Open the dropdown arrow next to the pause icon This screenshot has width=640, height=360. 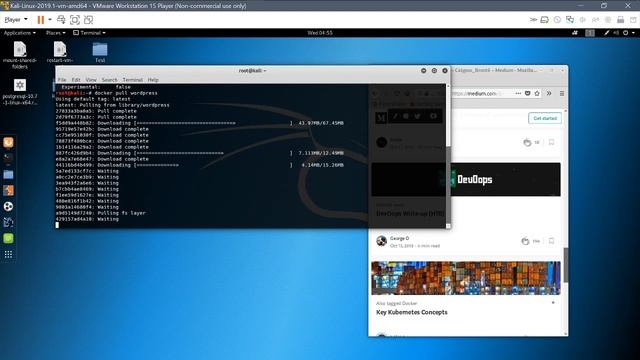[50, 20]
